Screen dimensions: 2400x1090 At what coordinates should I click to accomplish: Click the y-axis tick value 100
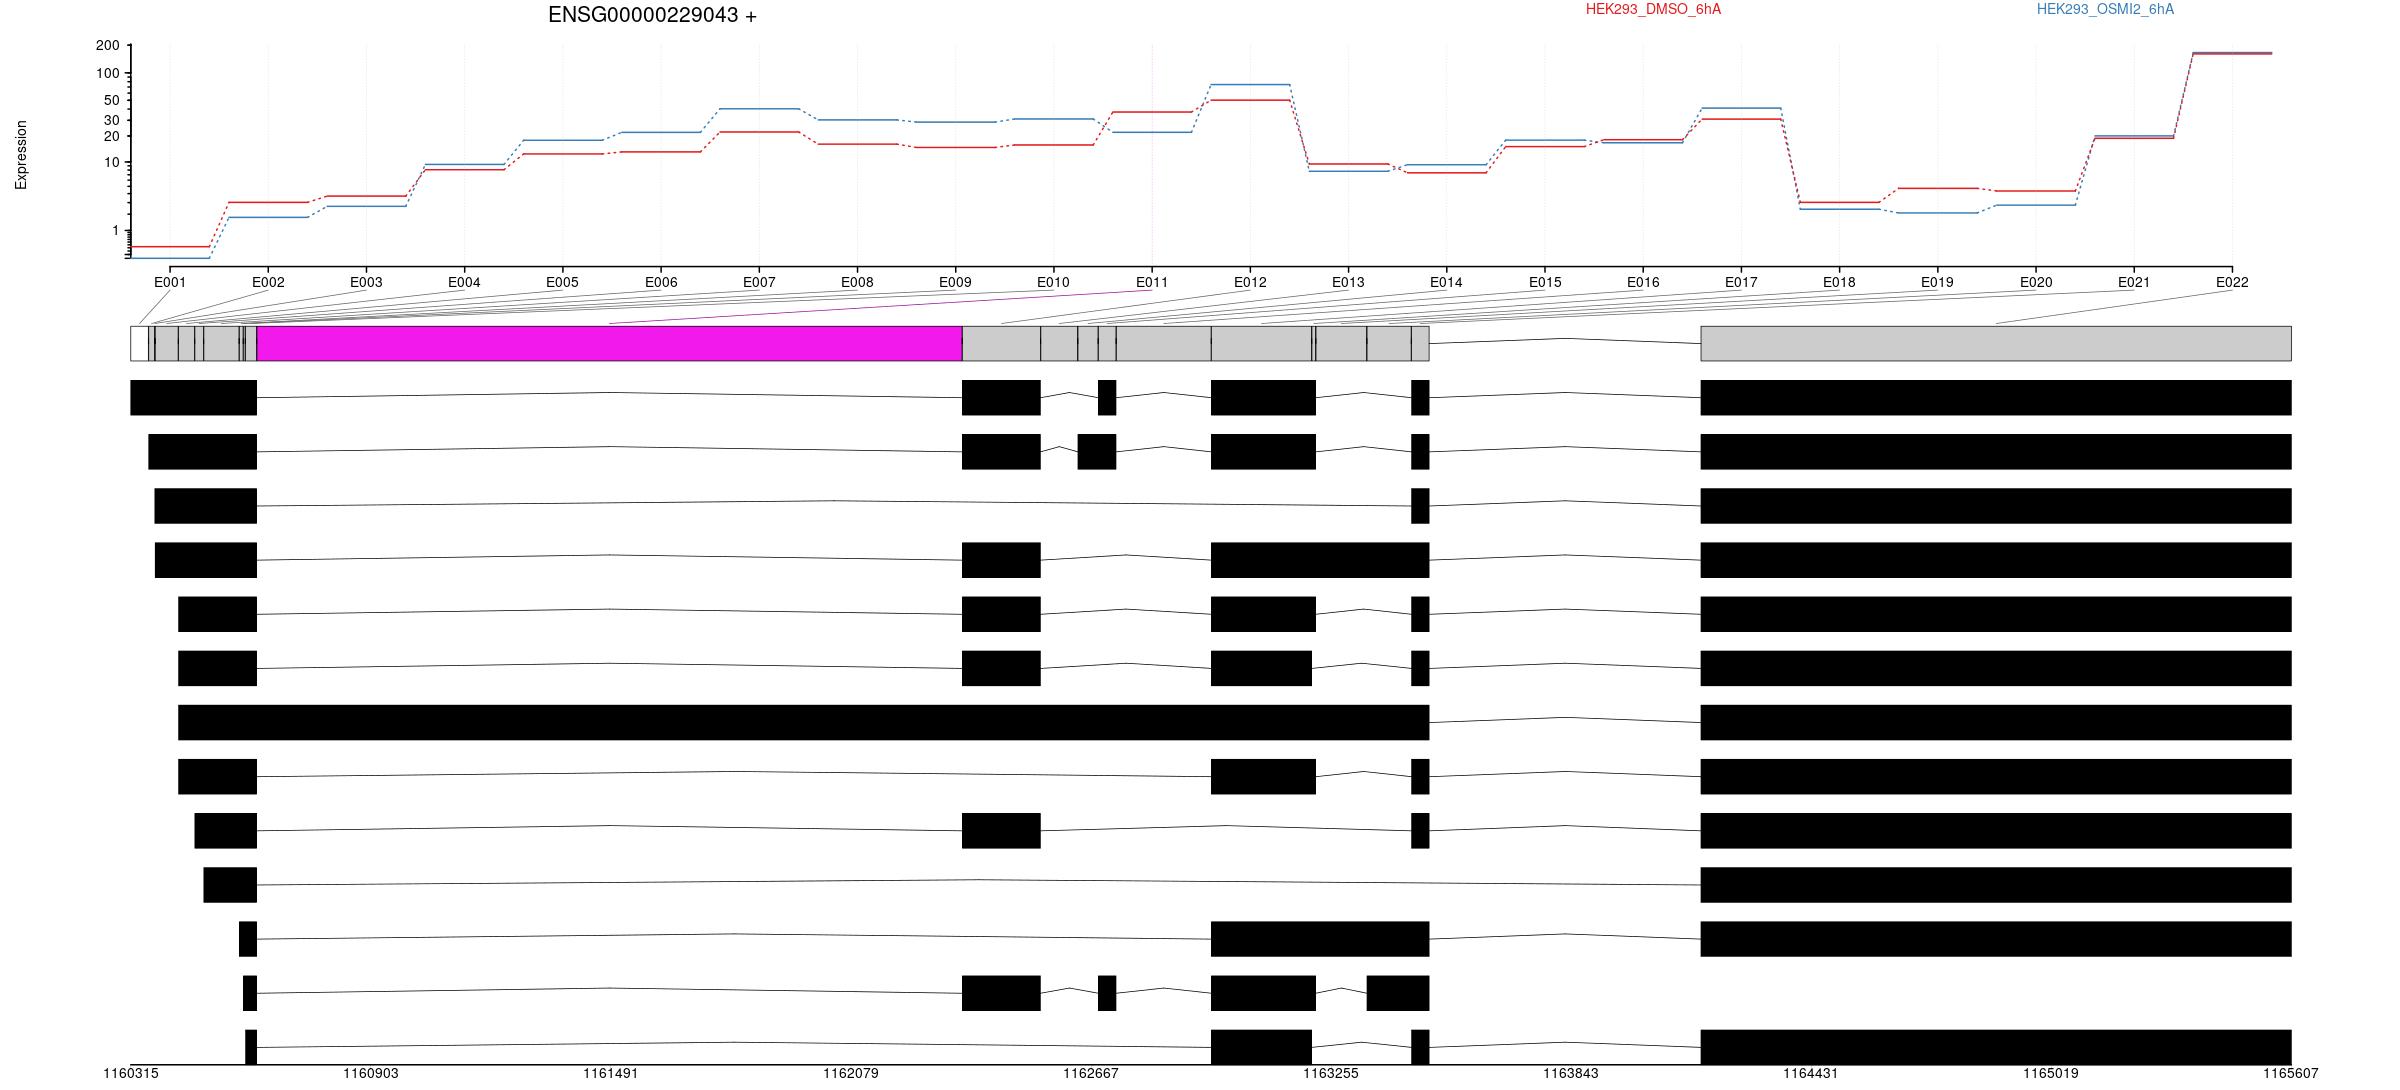pyautogui.click(x=108, y=73)
